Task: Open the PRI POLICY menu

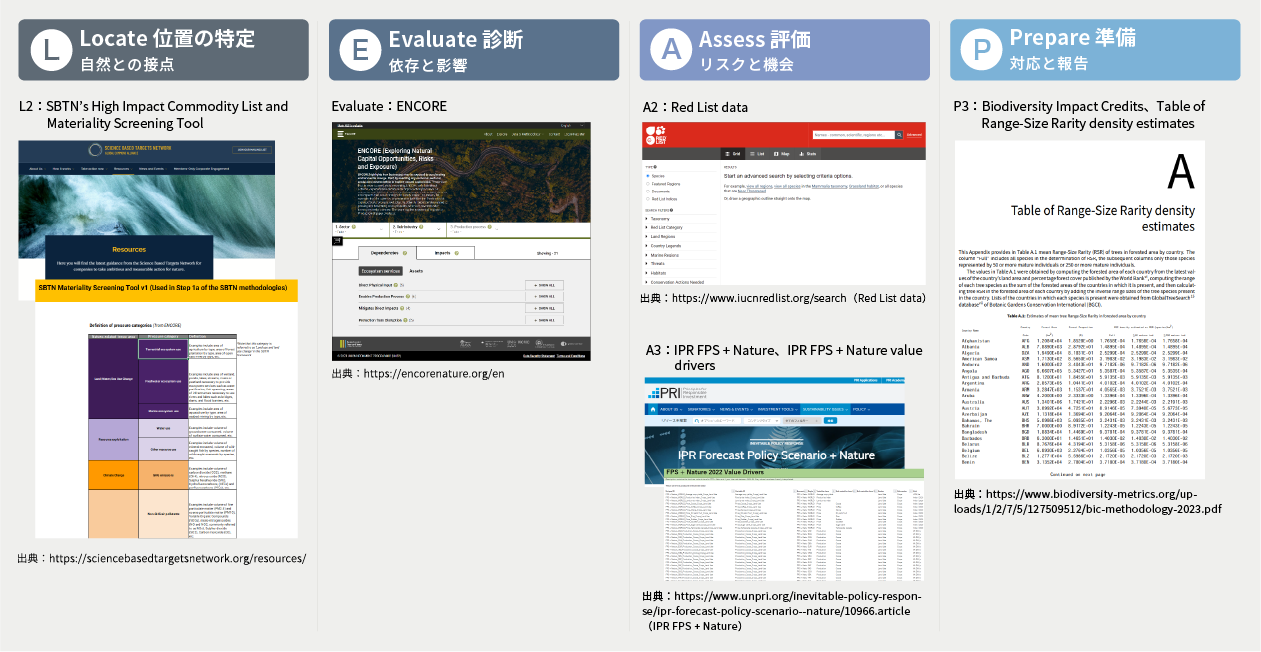Action: (861, 409)
